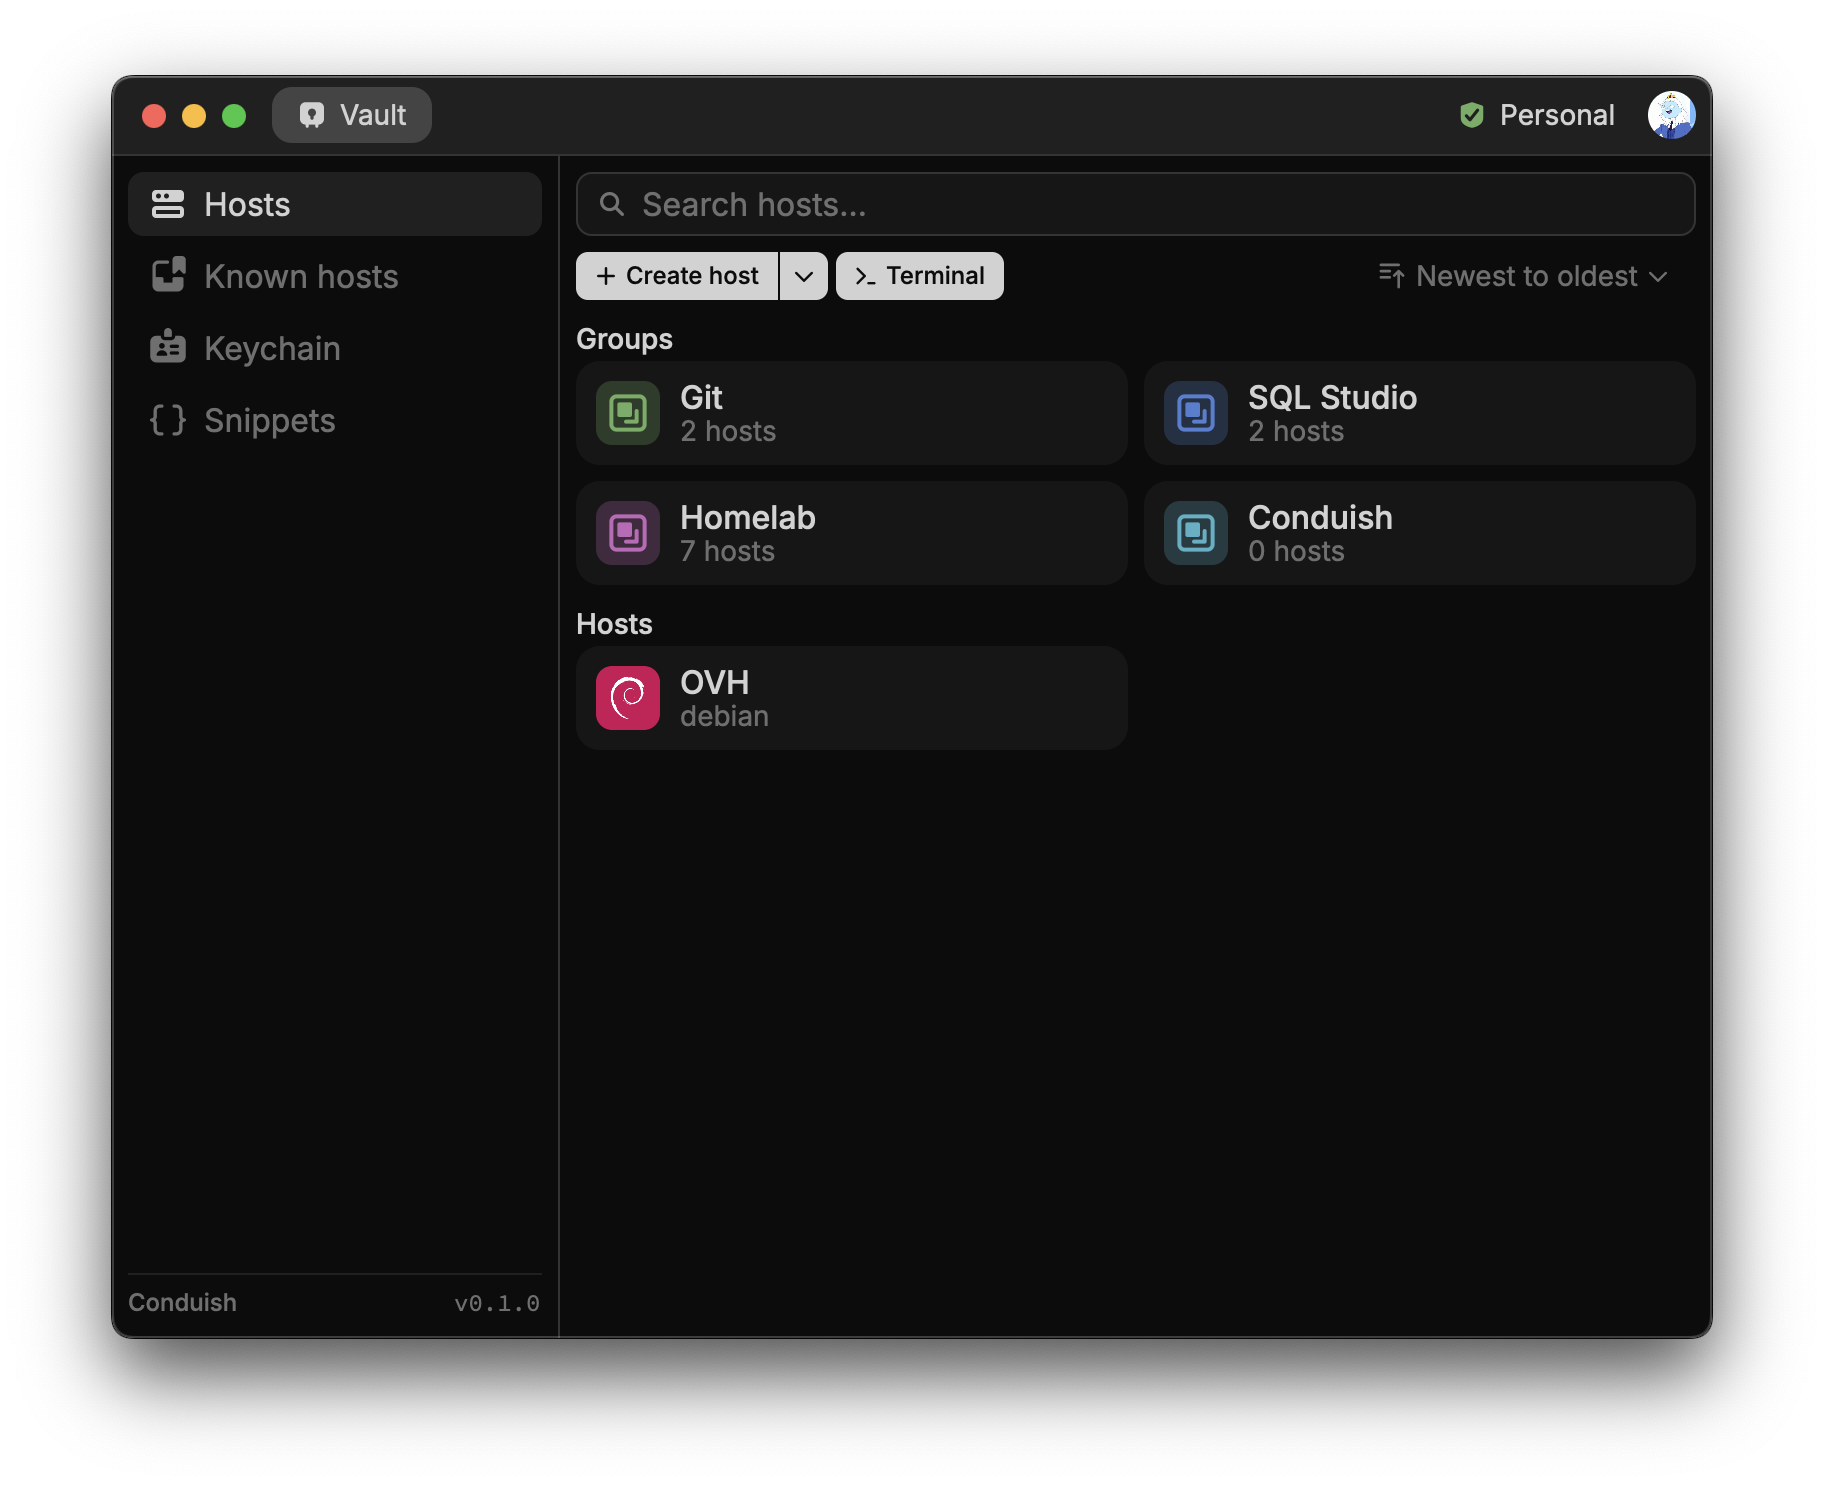Screen dimensions: 1824x1486
Task: Open the Homelab group with 7 hosts
Action: pyautogui.click(x=852, y=533)
